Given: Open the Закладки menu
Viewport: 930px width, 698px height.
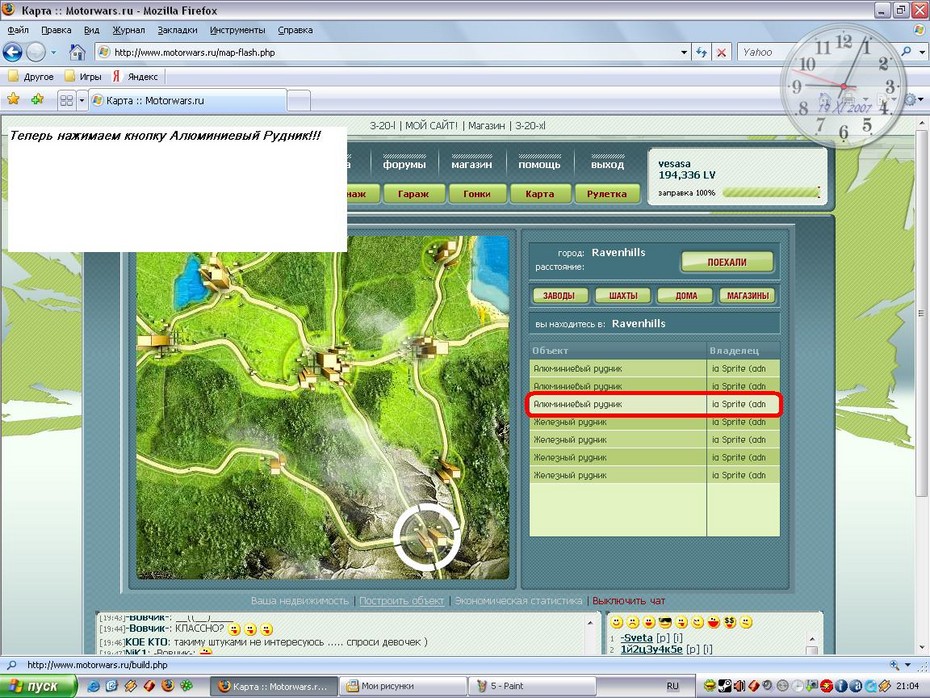Looking at the screenshot, I should point(177,30).
